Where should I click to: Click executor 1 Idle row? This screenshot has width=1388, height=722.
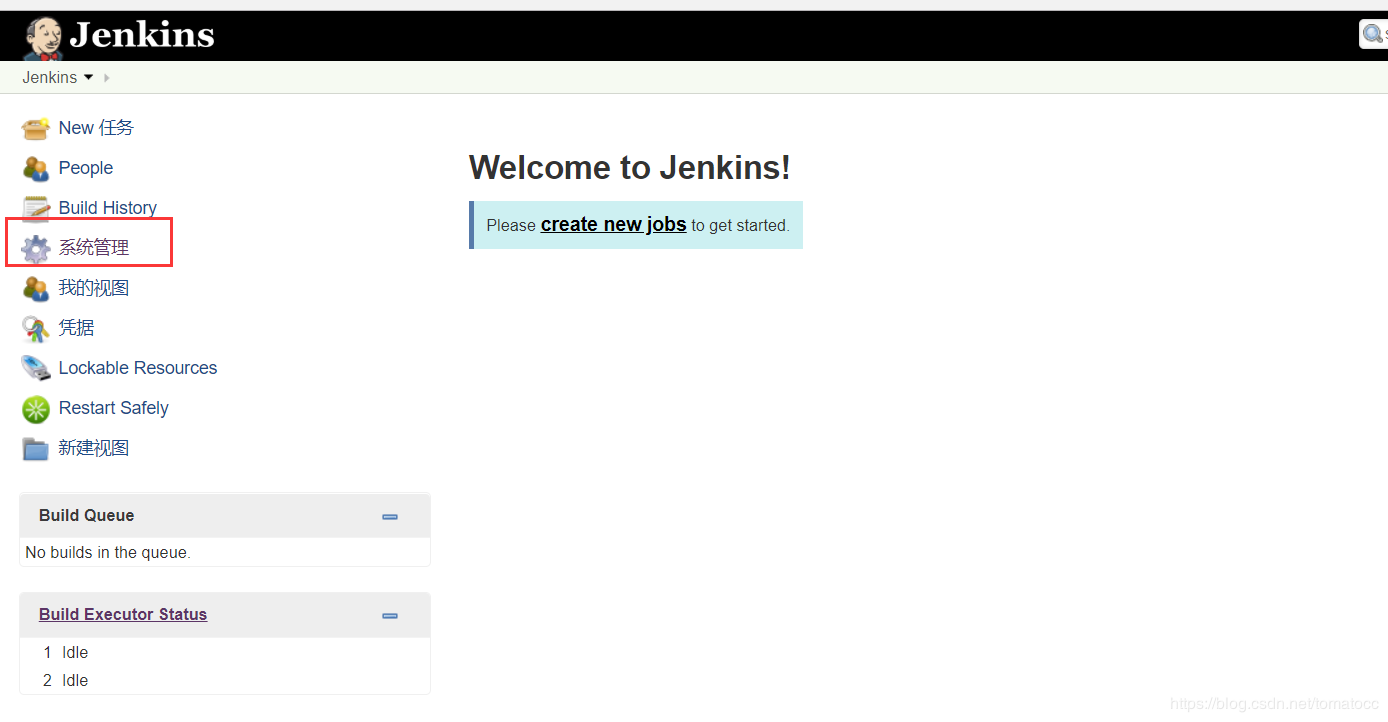(x=225, y=652)
